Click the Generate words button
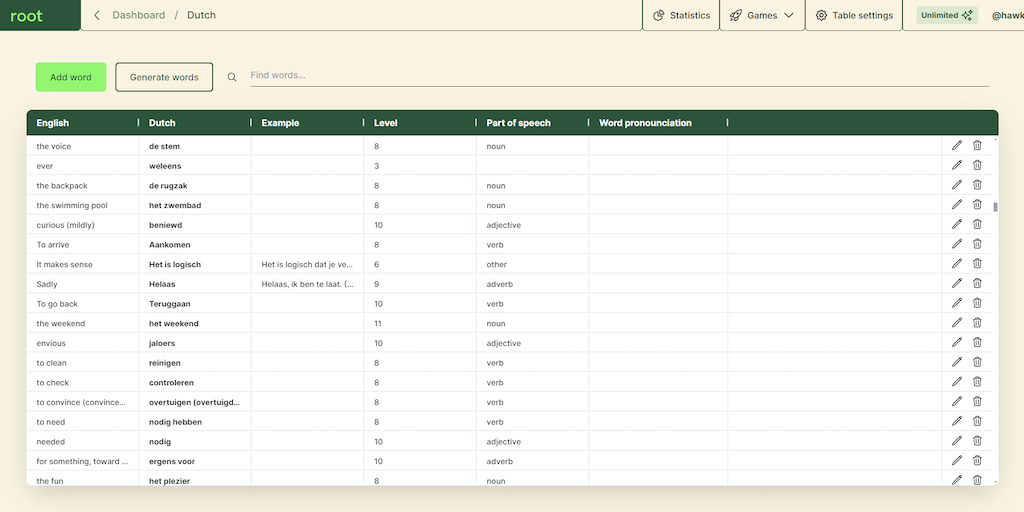Image resolution: width=1024 pixels, height=512 pixels. (x=164, y=77)
